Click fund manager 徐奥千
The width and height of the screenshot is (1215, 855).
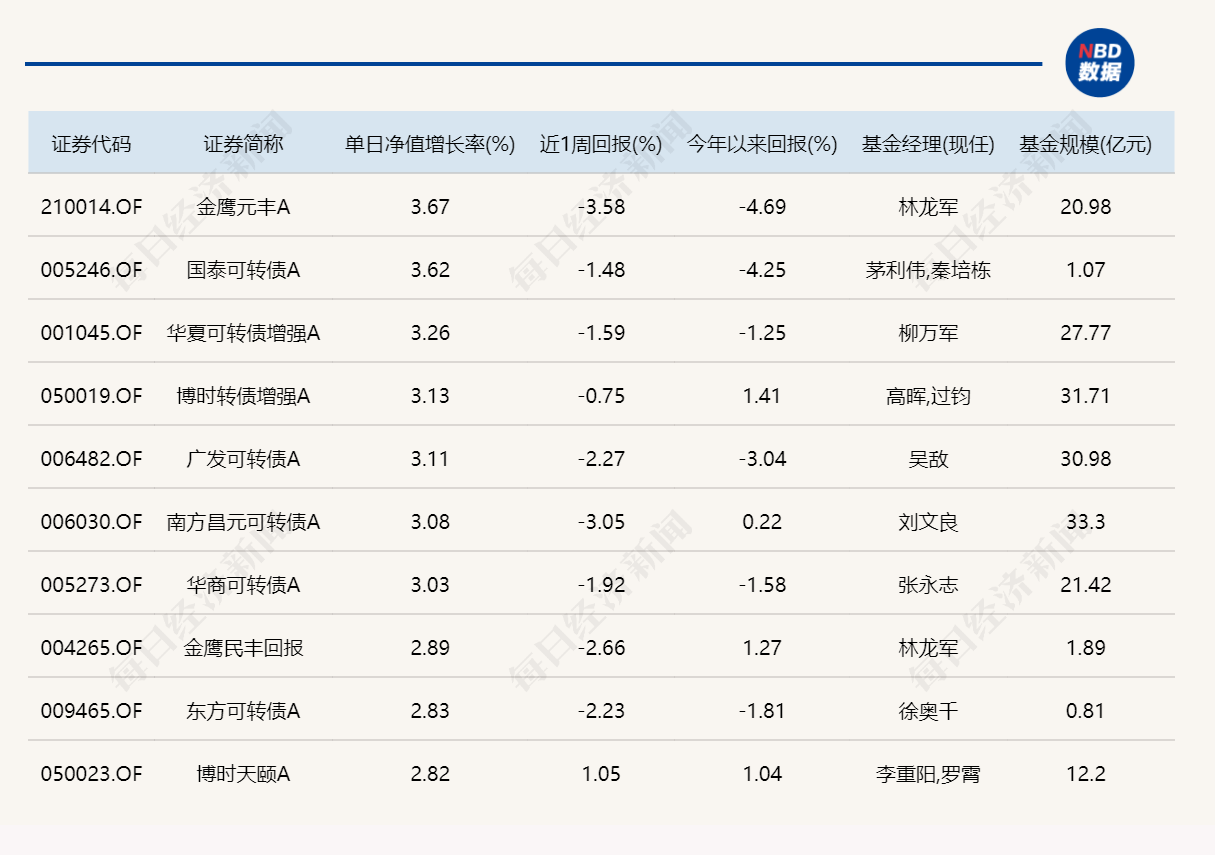[928, 711]
